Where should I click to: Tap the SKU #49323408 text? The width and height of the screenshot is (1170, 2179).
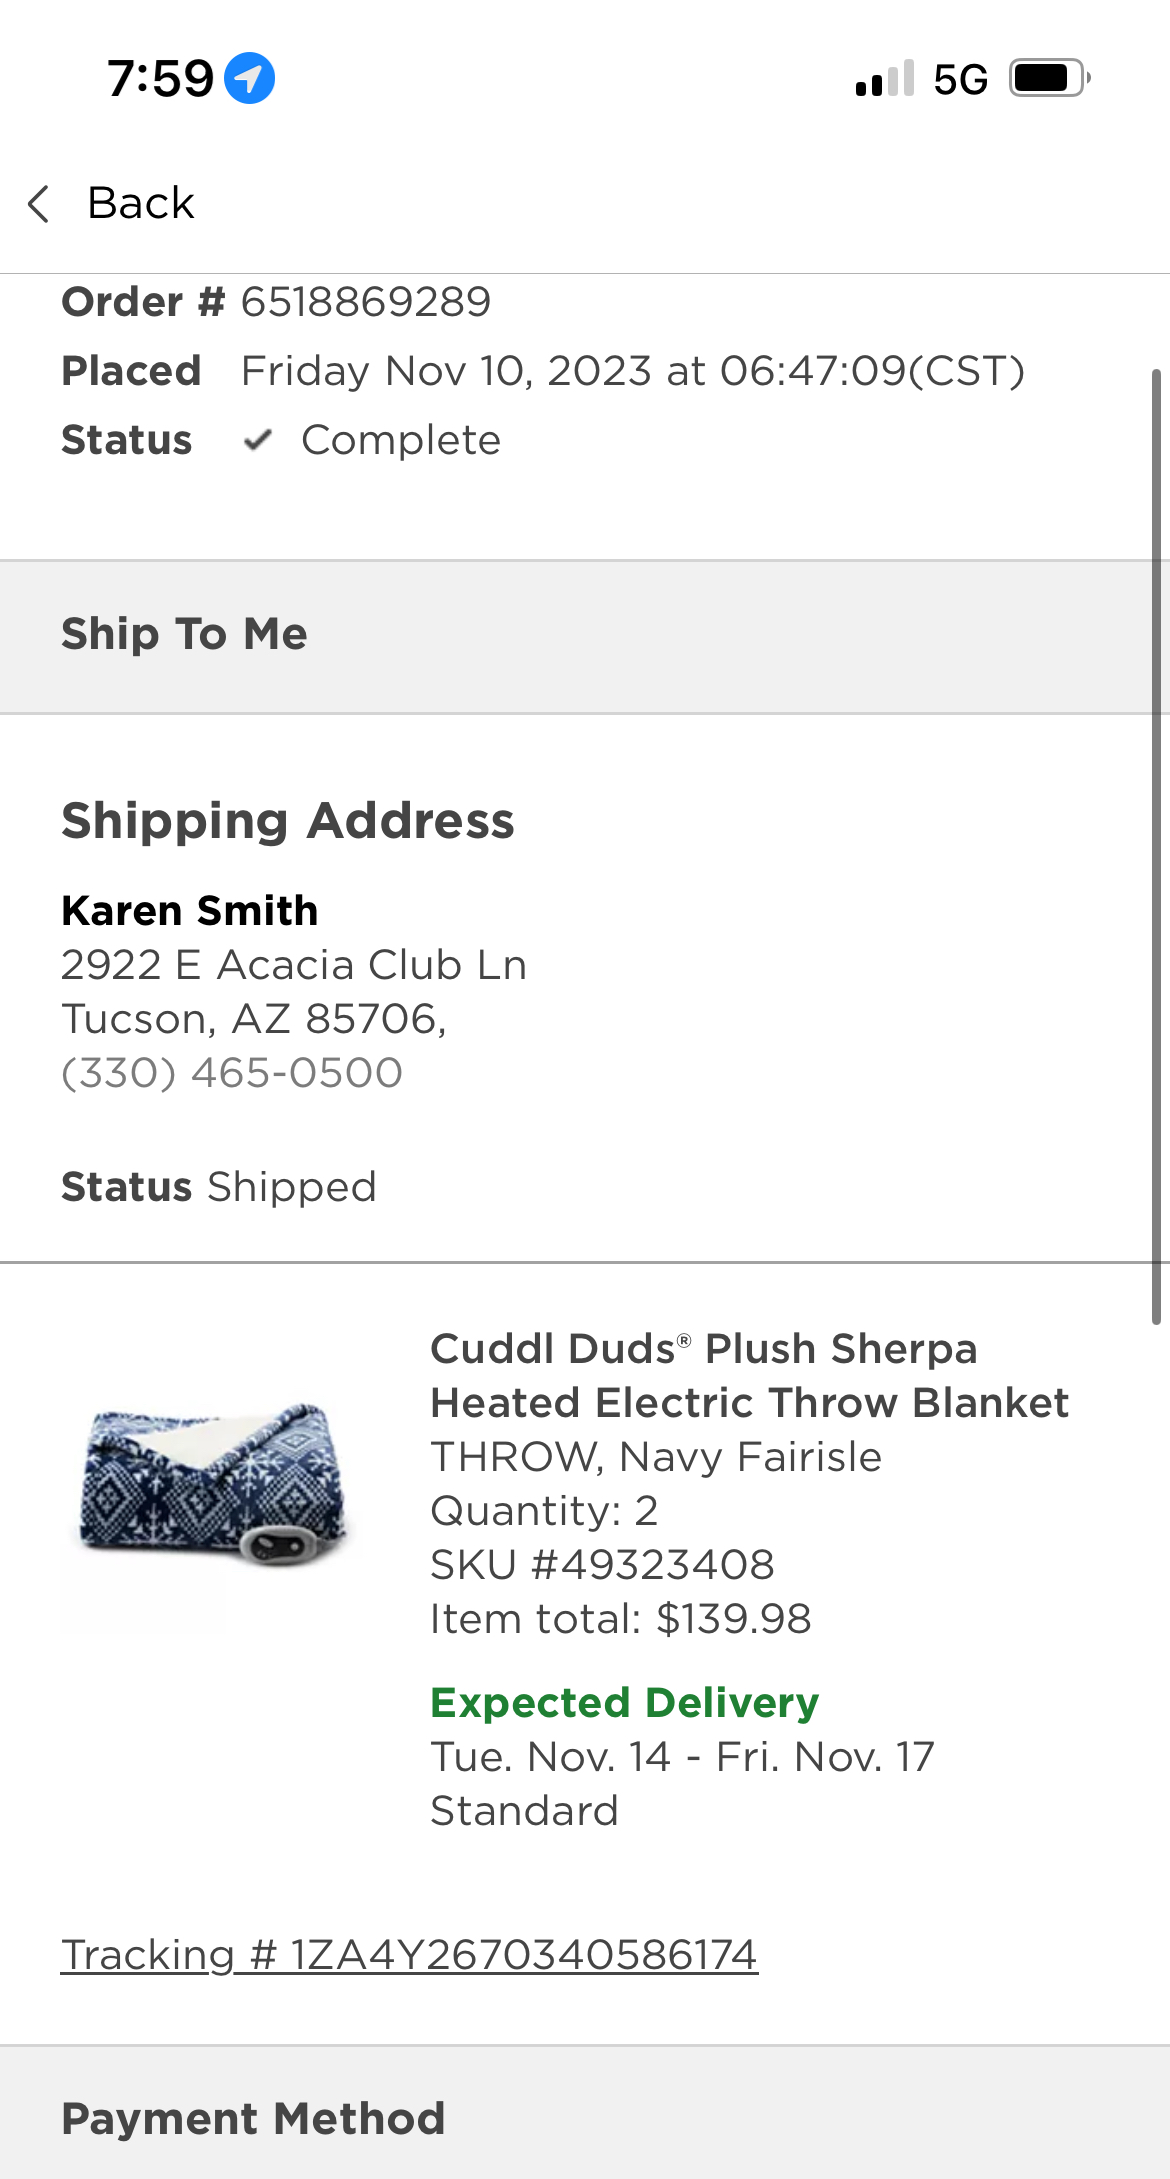(x=602, y=1564)
